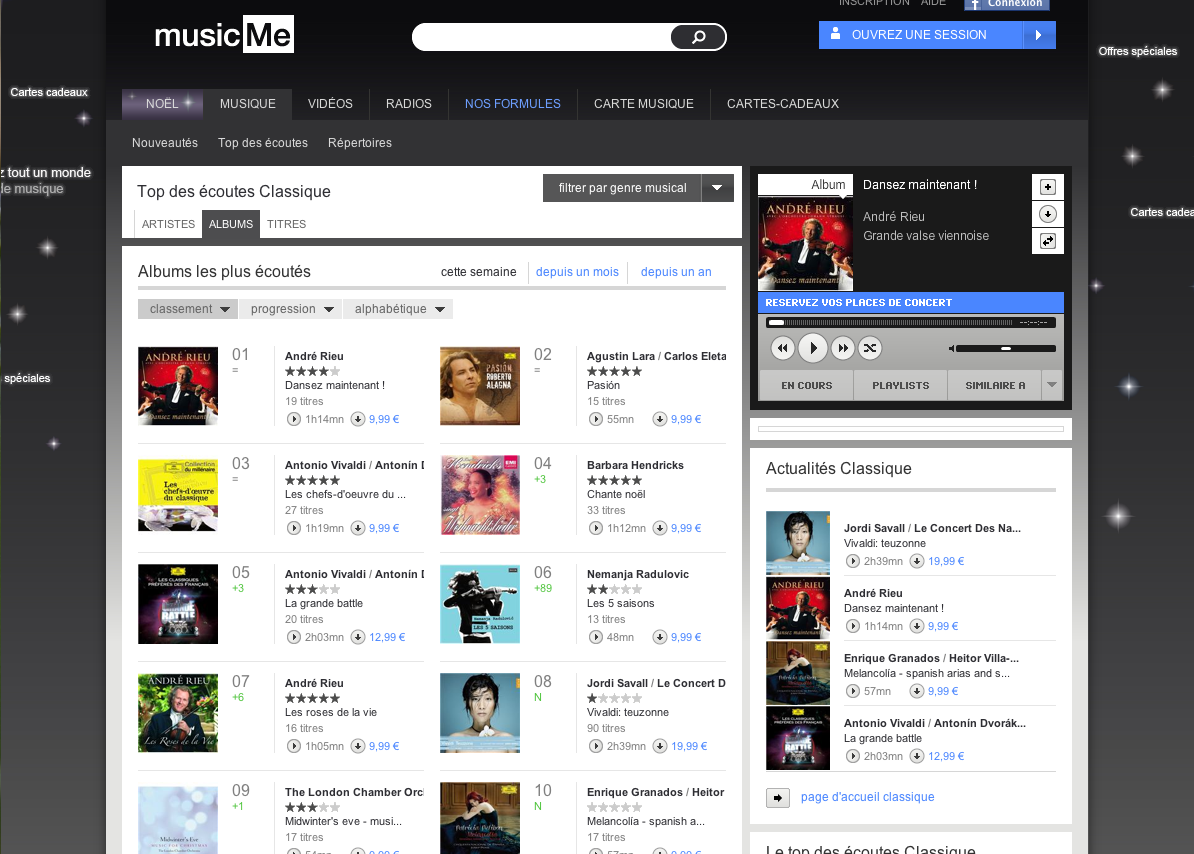Image resolution: width=1194 pixels, height=854 pixels.
Task: Play Melancolía in the Actualités Classique list
Action: click(x=852, y=691)
